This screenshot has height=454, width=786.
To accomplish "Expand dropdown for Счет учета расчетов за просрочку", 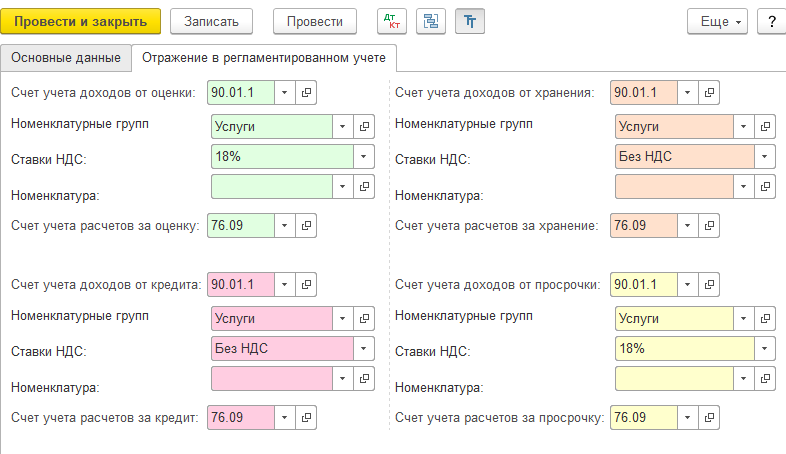I will pos(687,417).
